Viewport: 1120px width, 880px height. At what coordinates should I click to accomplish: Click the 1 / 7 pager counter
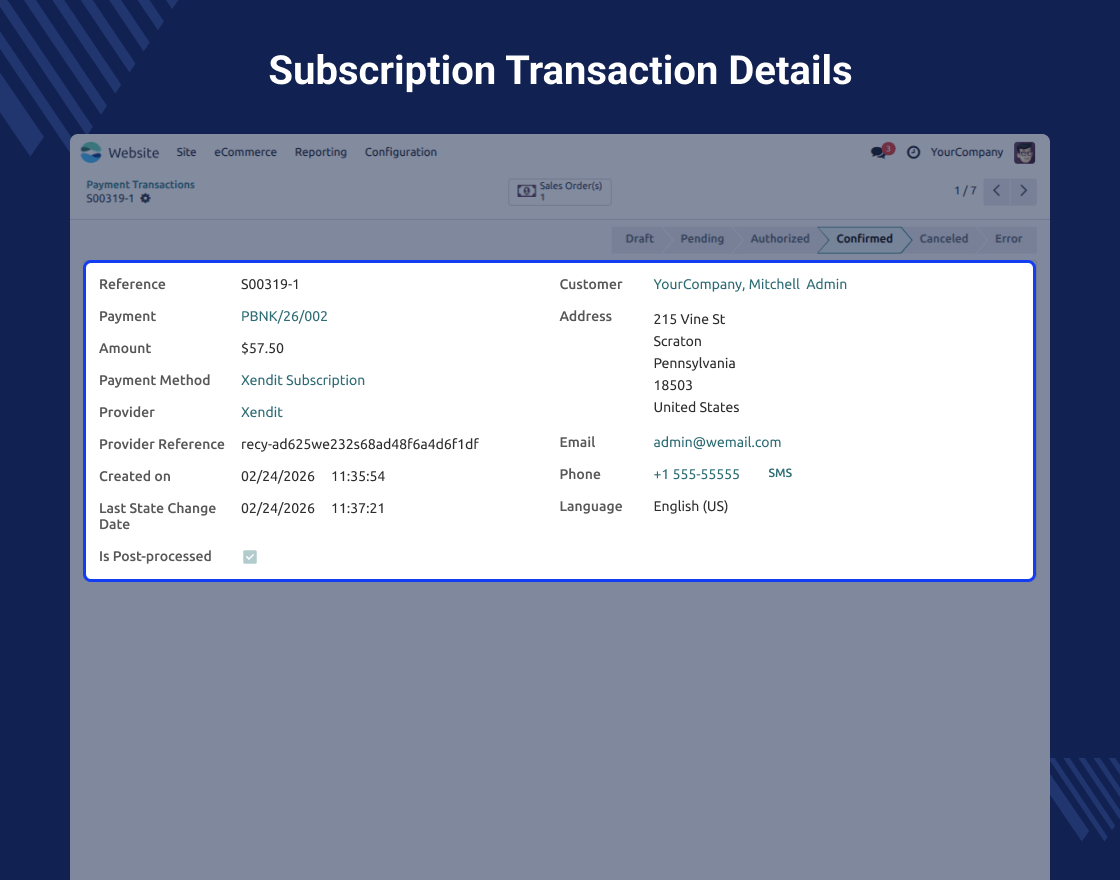[965, 191]
